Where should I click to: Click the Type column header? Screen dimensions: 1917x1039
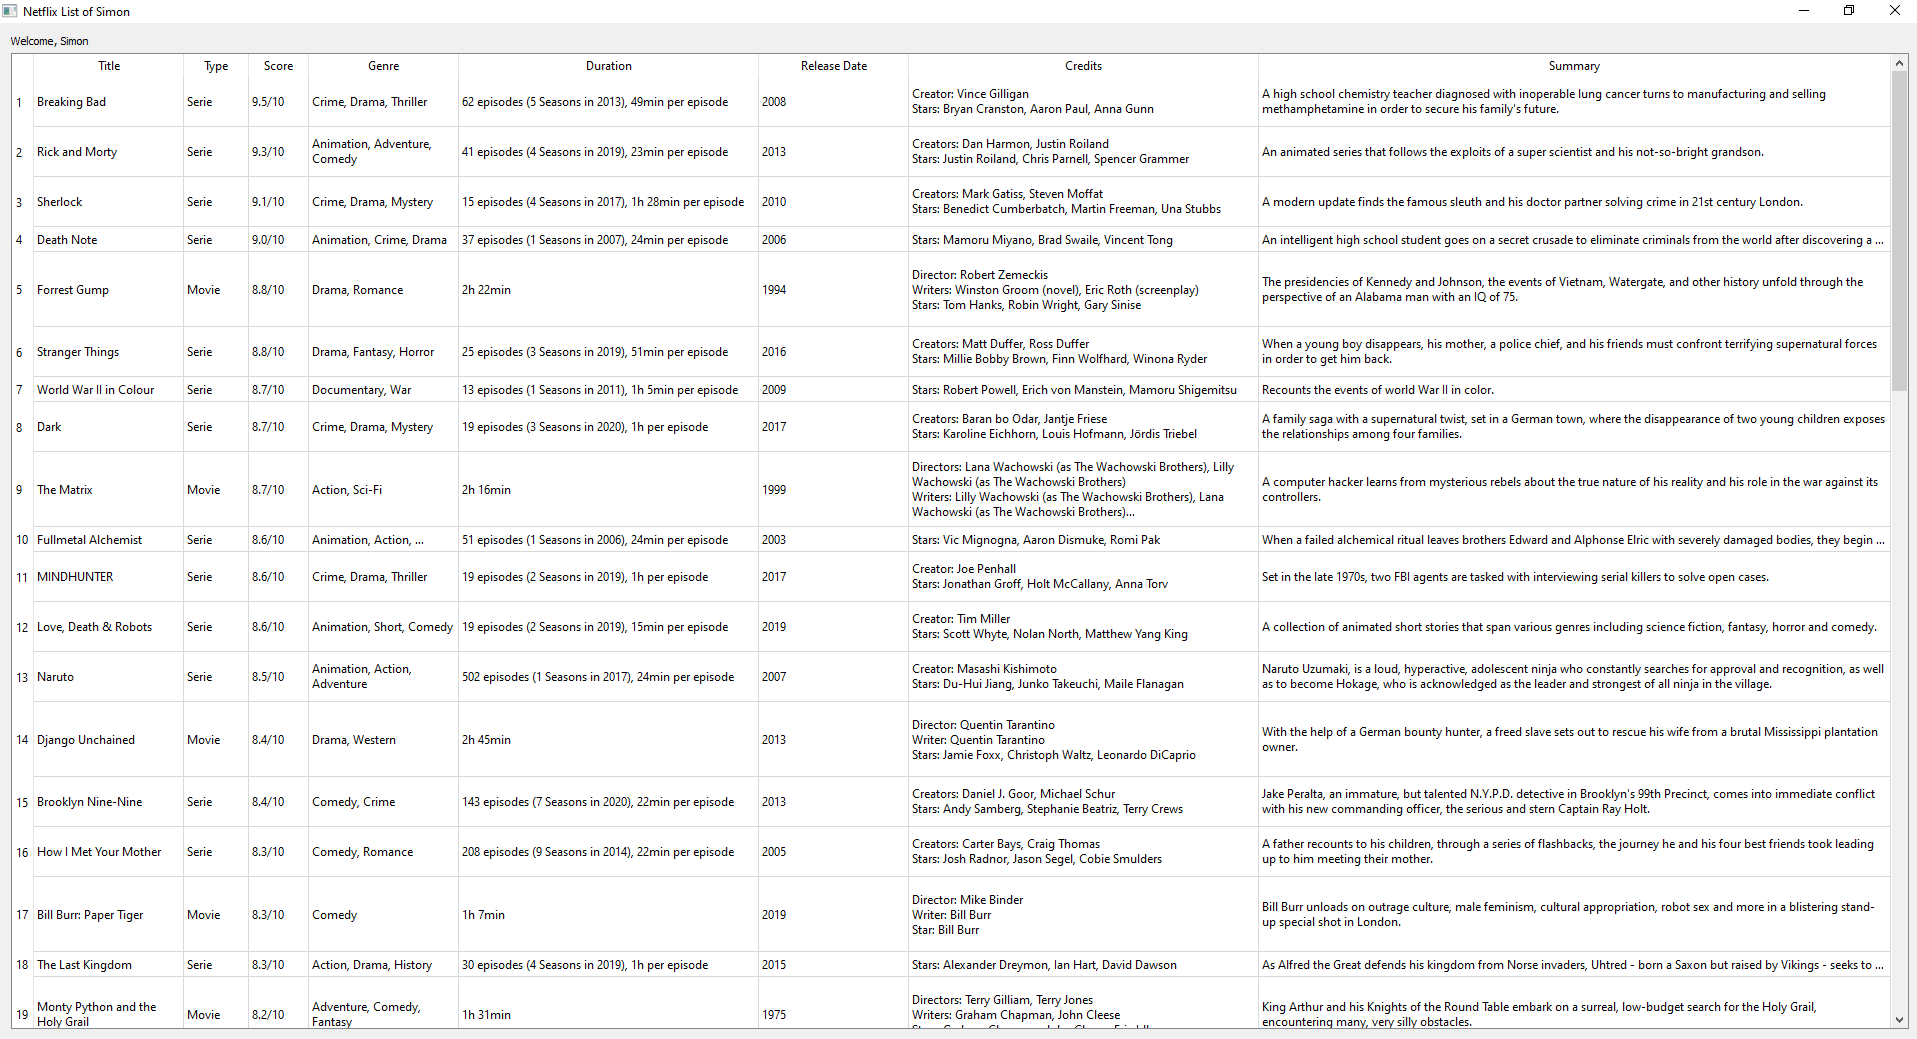point(215,65)
